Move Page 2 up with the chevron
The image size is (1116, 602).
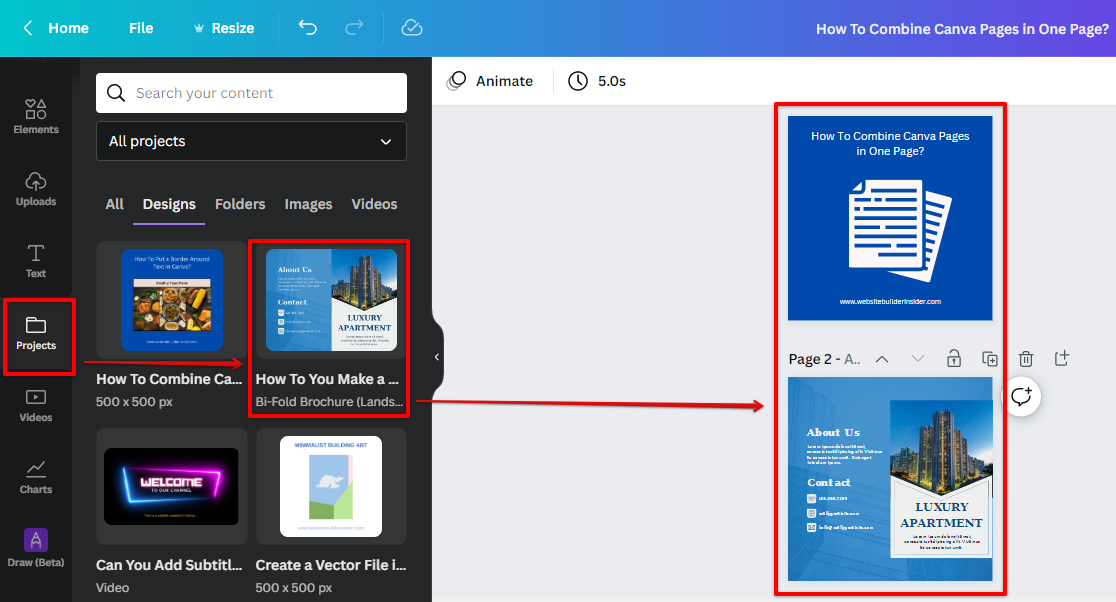click(x=882, y=359)
